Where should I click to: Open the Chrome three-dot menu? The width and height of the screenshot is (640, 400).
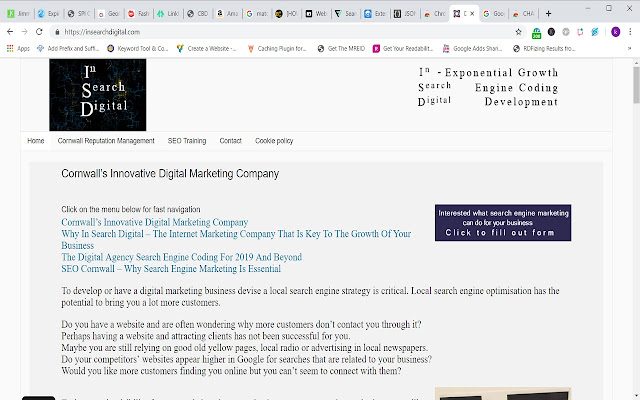click(630, 32)
